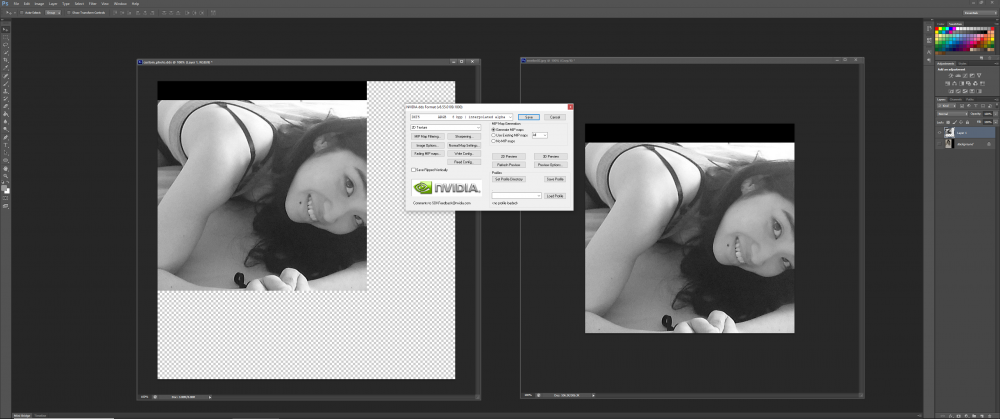Select the Hand tool

(6, 168)
